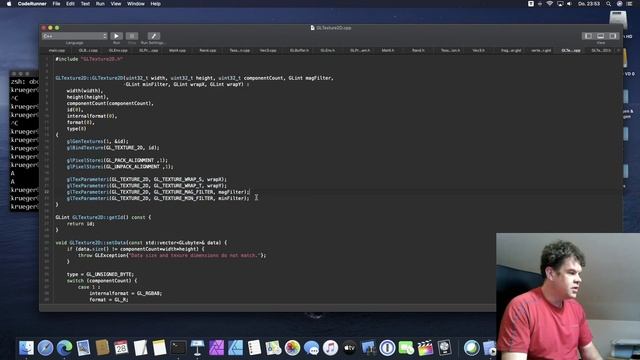This screenshot has height=360, width=640.
Task: Open Spotlight search magnifier icon
Action: click(x=609, y=4)
